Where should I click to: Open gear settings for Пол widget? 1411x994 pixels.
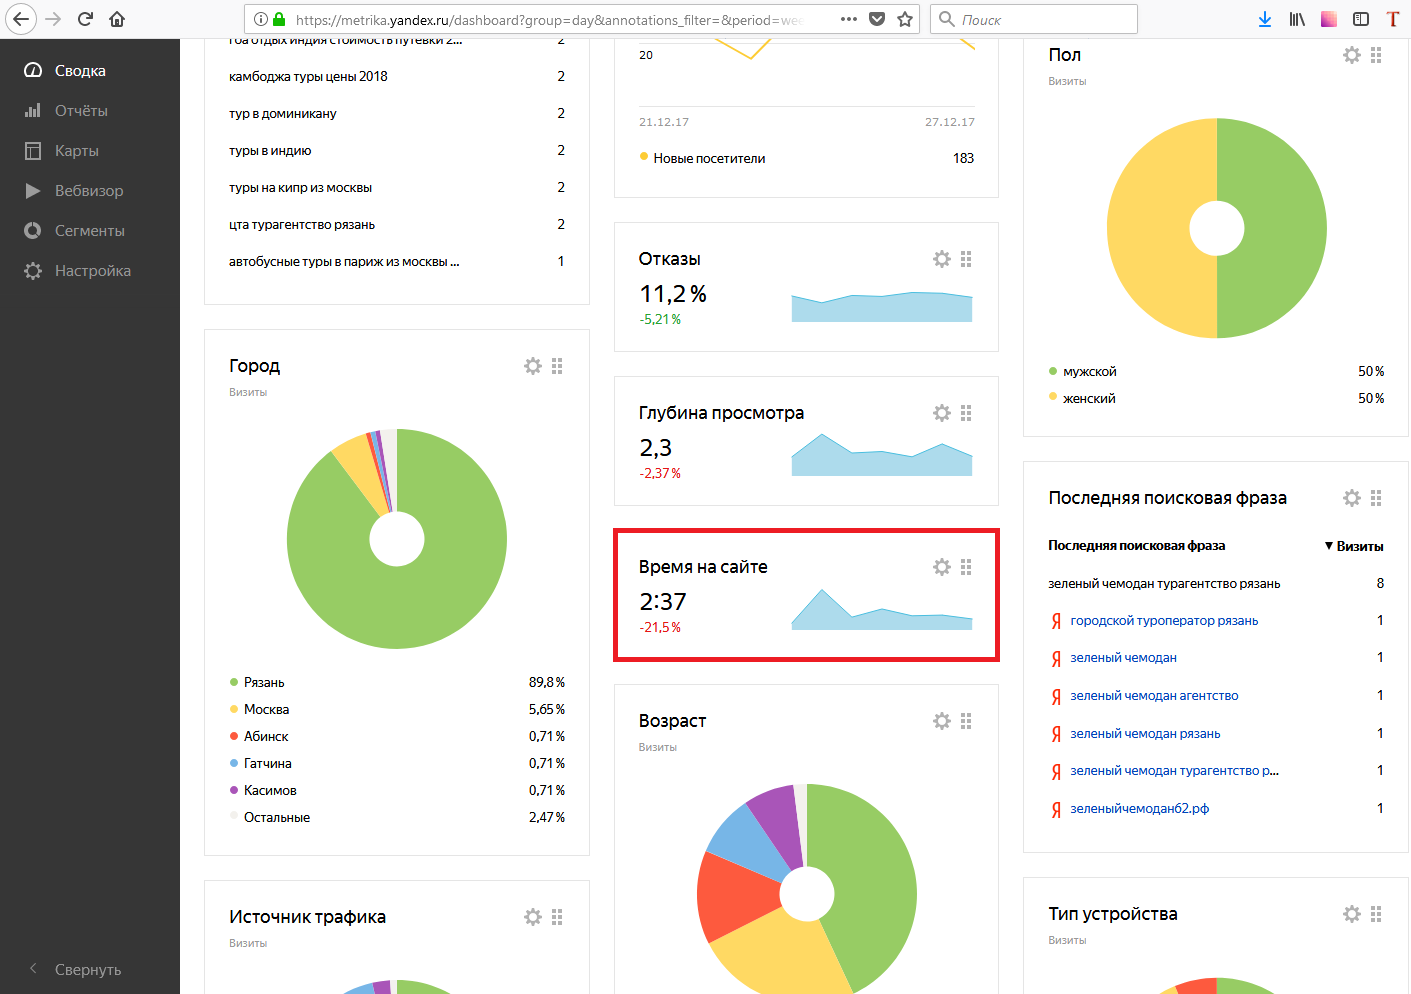pyautogui.click(x=1352, y=55)
